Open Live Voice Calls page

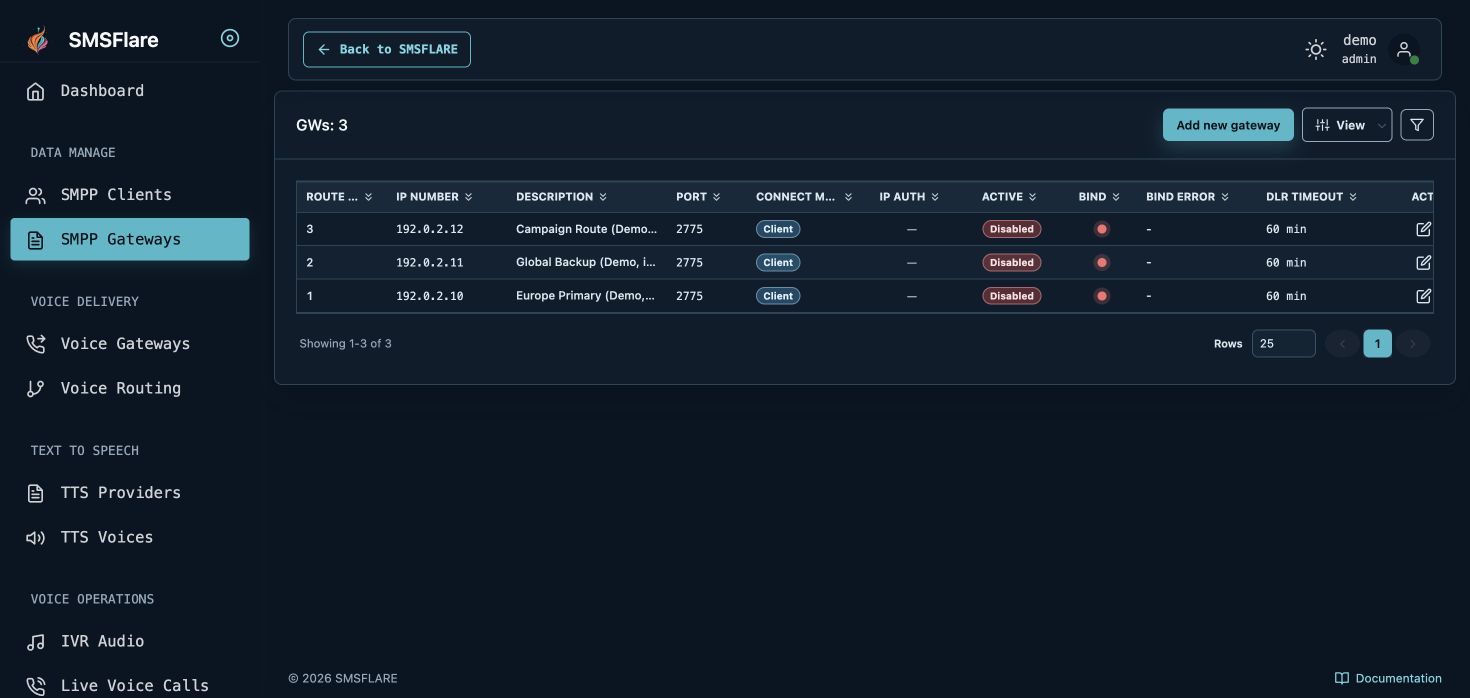[130, 685]
